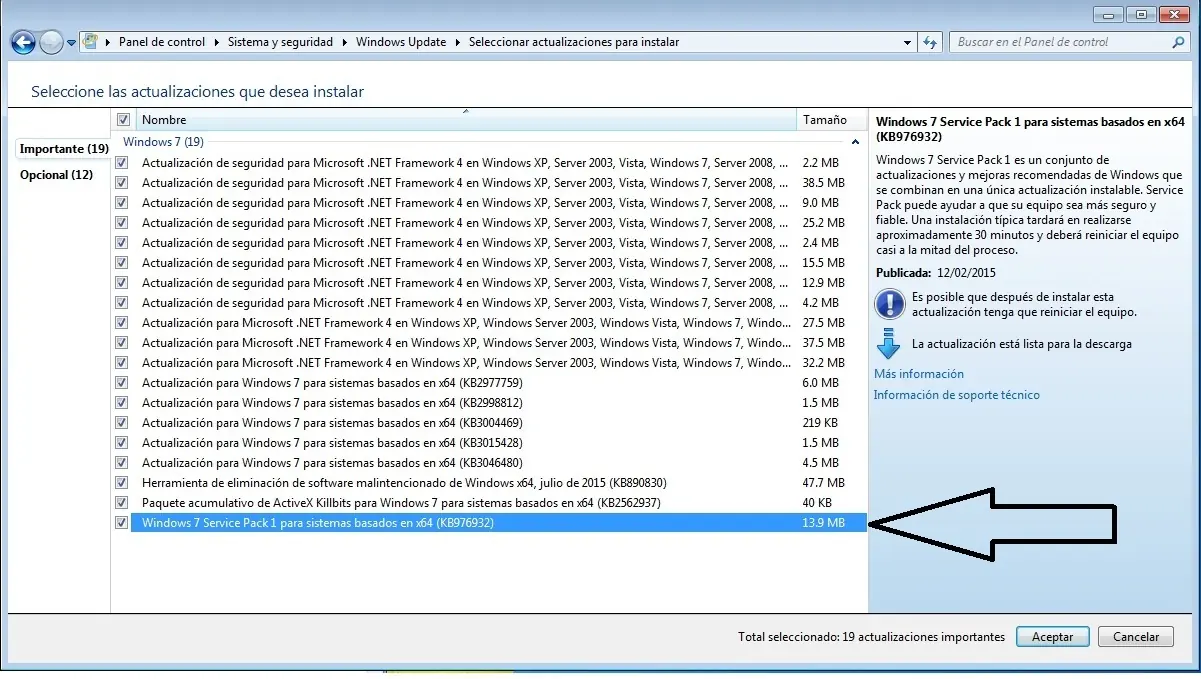The width and height of the screenshot is (1201, 679).
Task: Go to Windows Update breadcrumb
Action: (x=401, y=42)
